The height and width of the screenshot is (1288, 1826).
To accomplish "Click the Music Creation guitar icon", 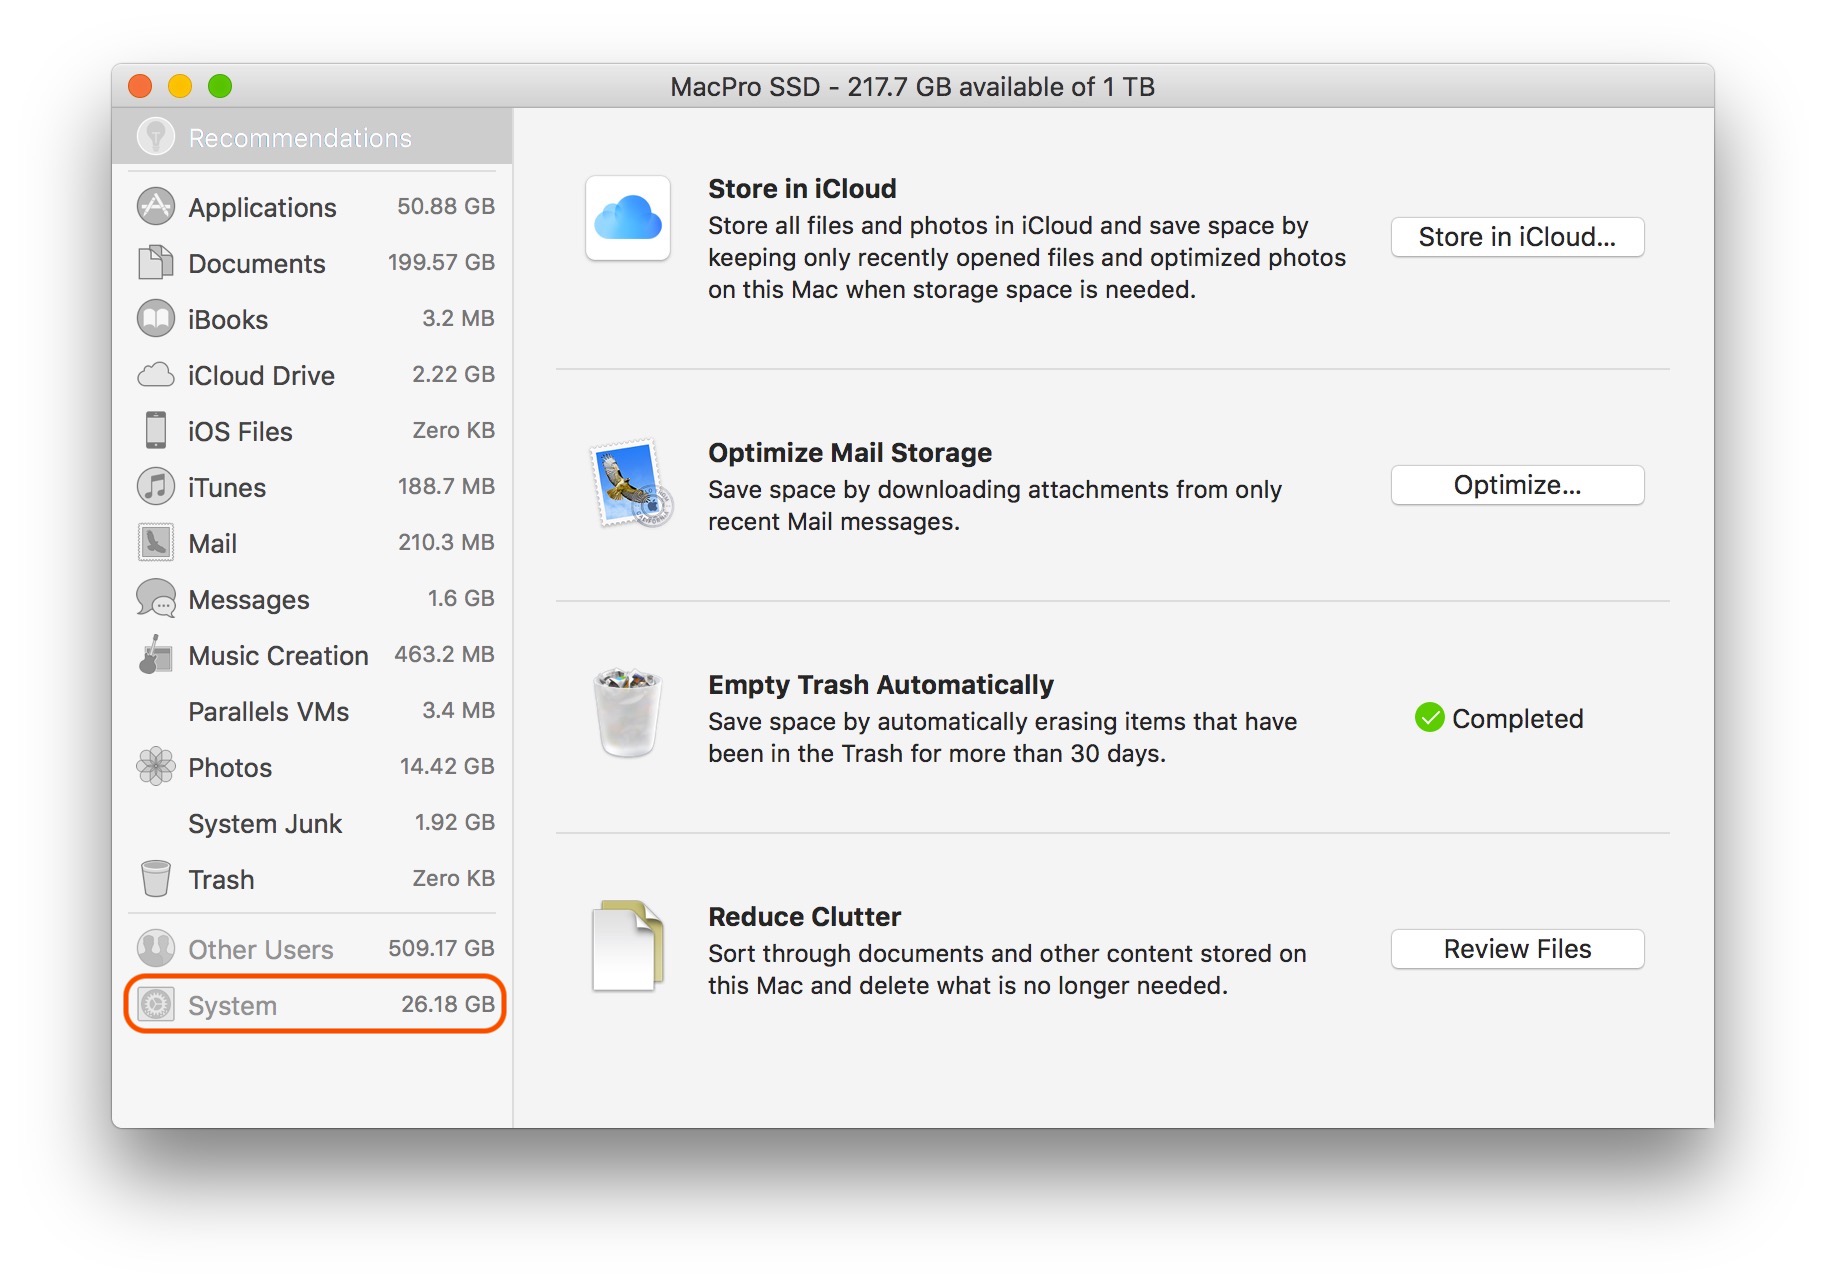I will pyautogui.click(x=155, y=654).
